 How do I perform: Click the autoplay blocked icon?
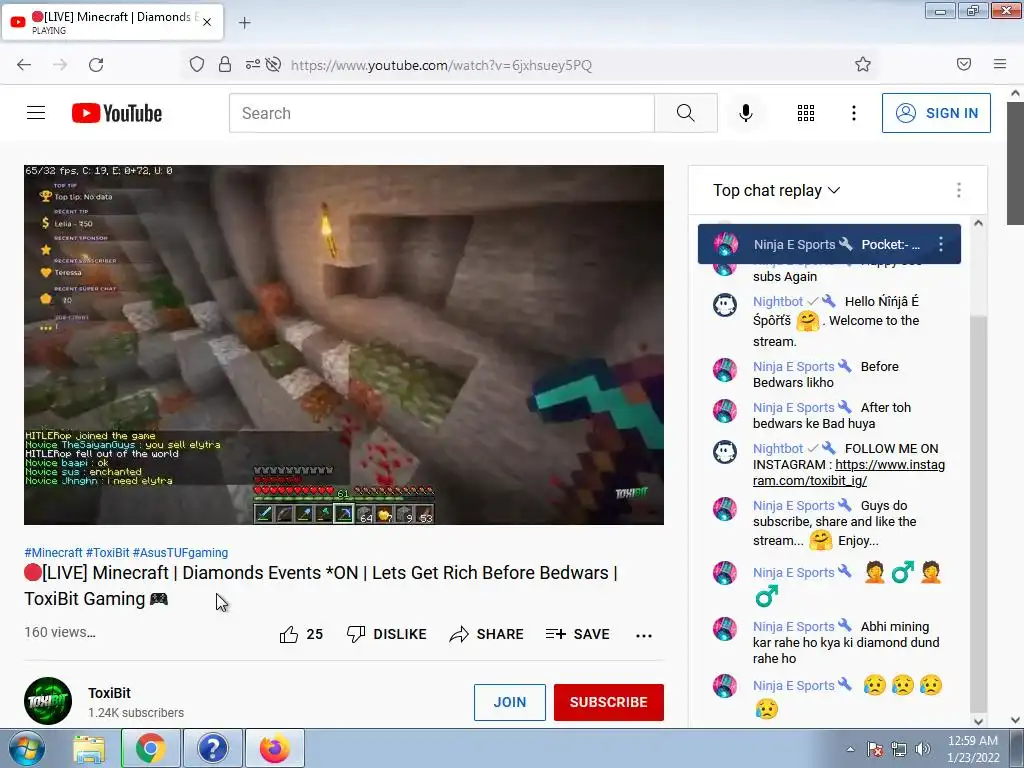tap(274, 64)
